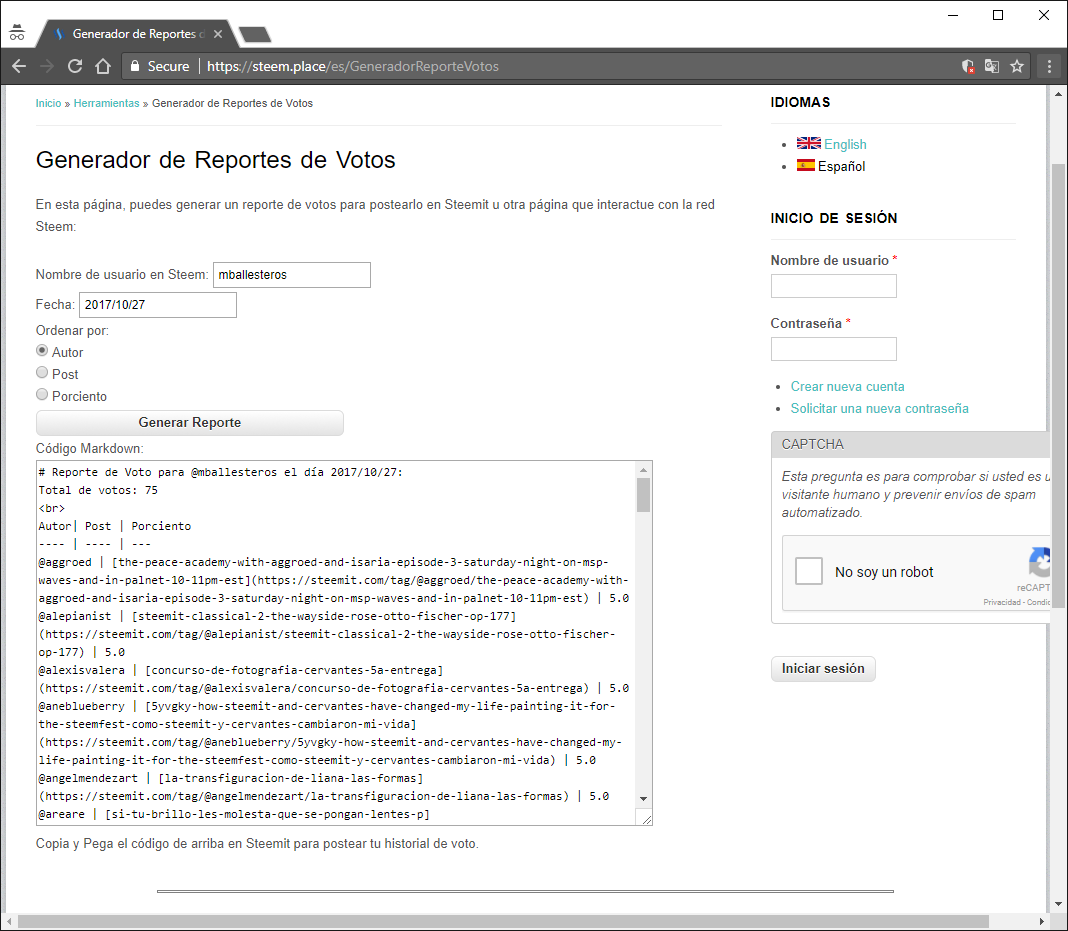Screen dimensions: 1068x931
Task: Open Solicitar una nueva contraseña link
Action: tap(879, 408)
